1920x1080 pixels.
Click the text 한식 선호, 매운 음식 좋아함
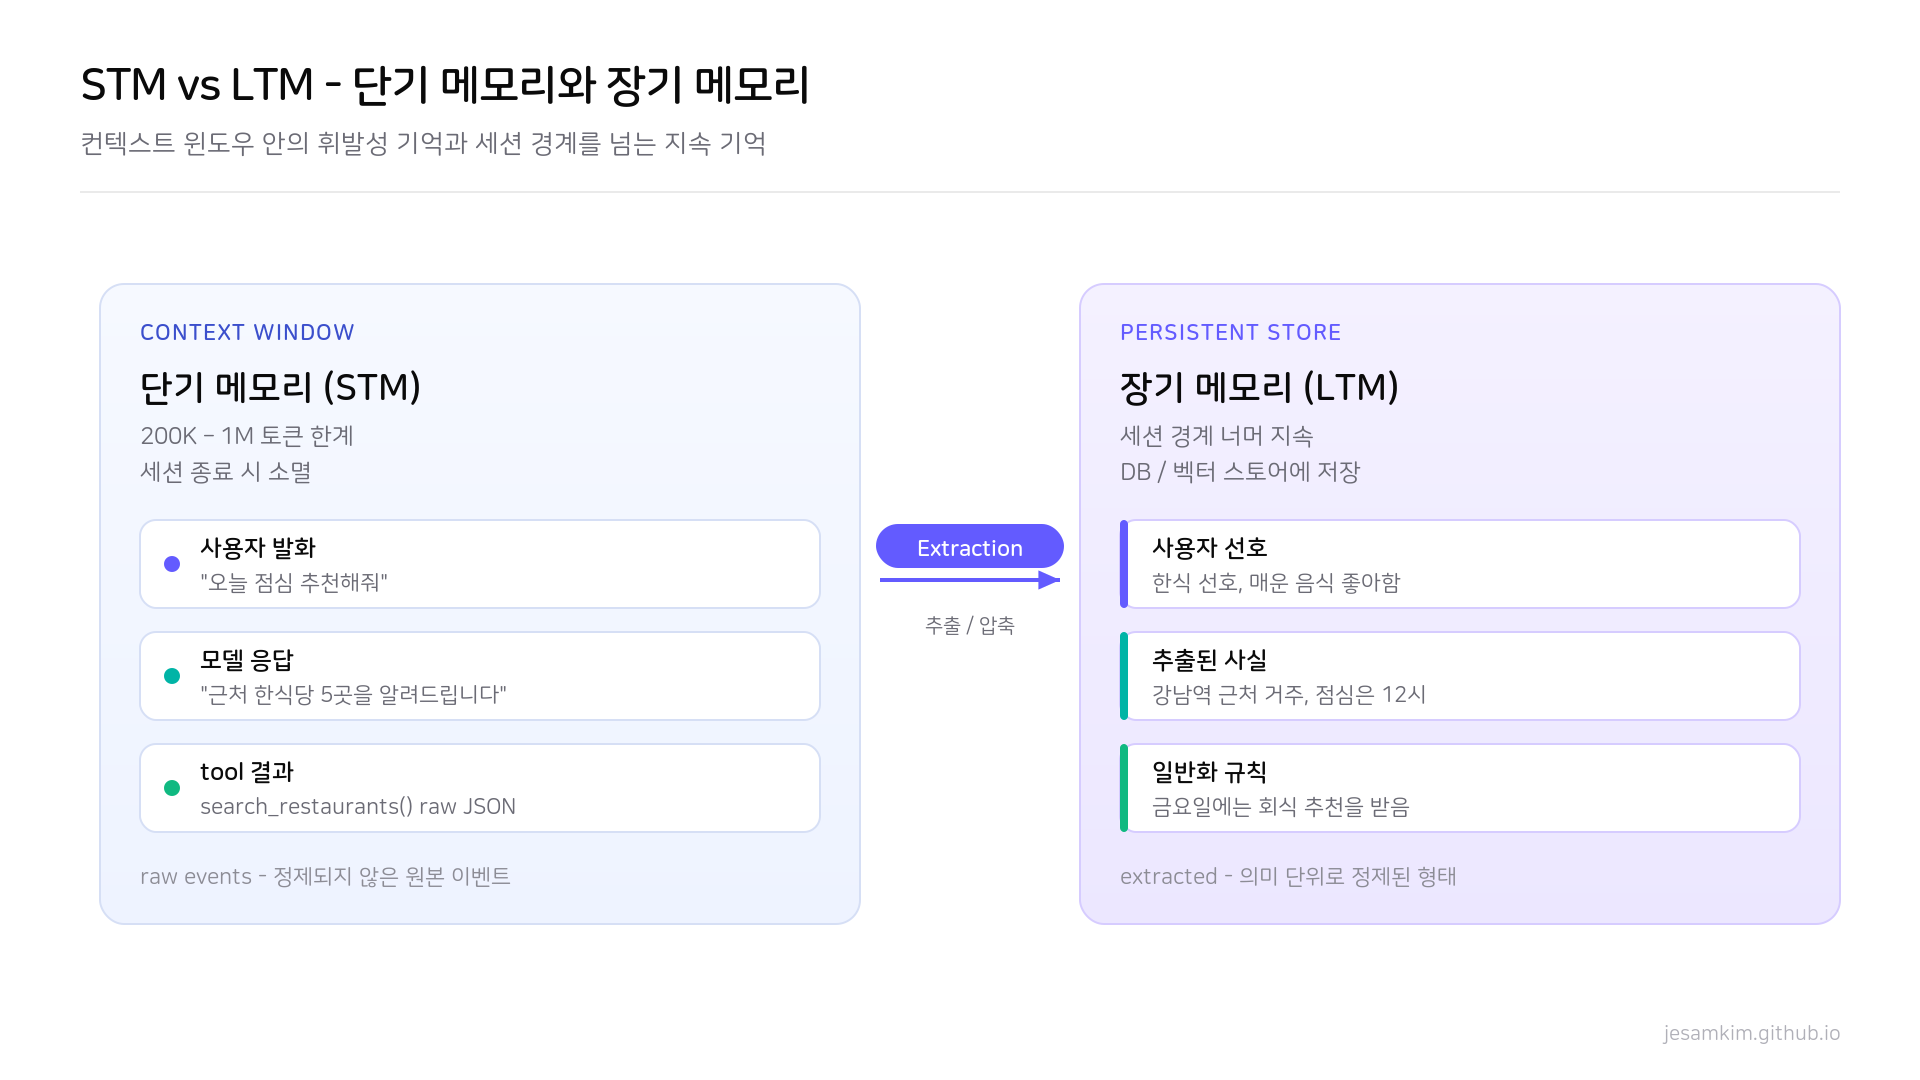tap(1276, 582)
